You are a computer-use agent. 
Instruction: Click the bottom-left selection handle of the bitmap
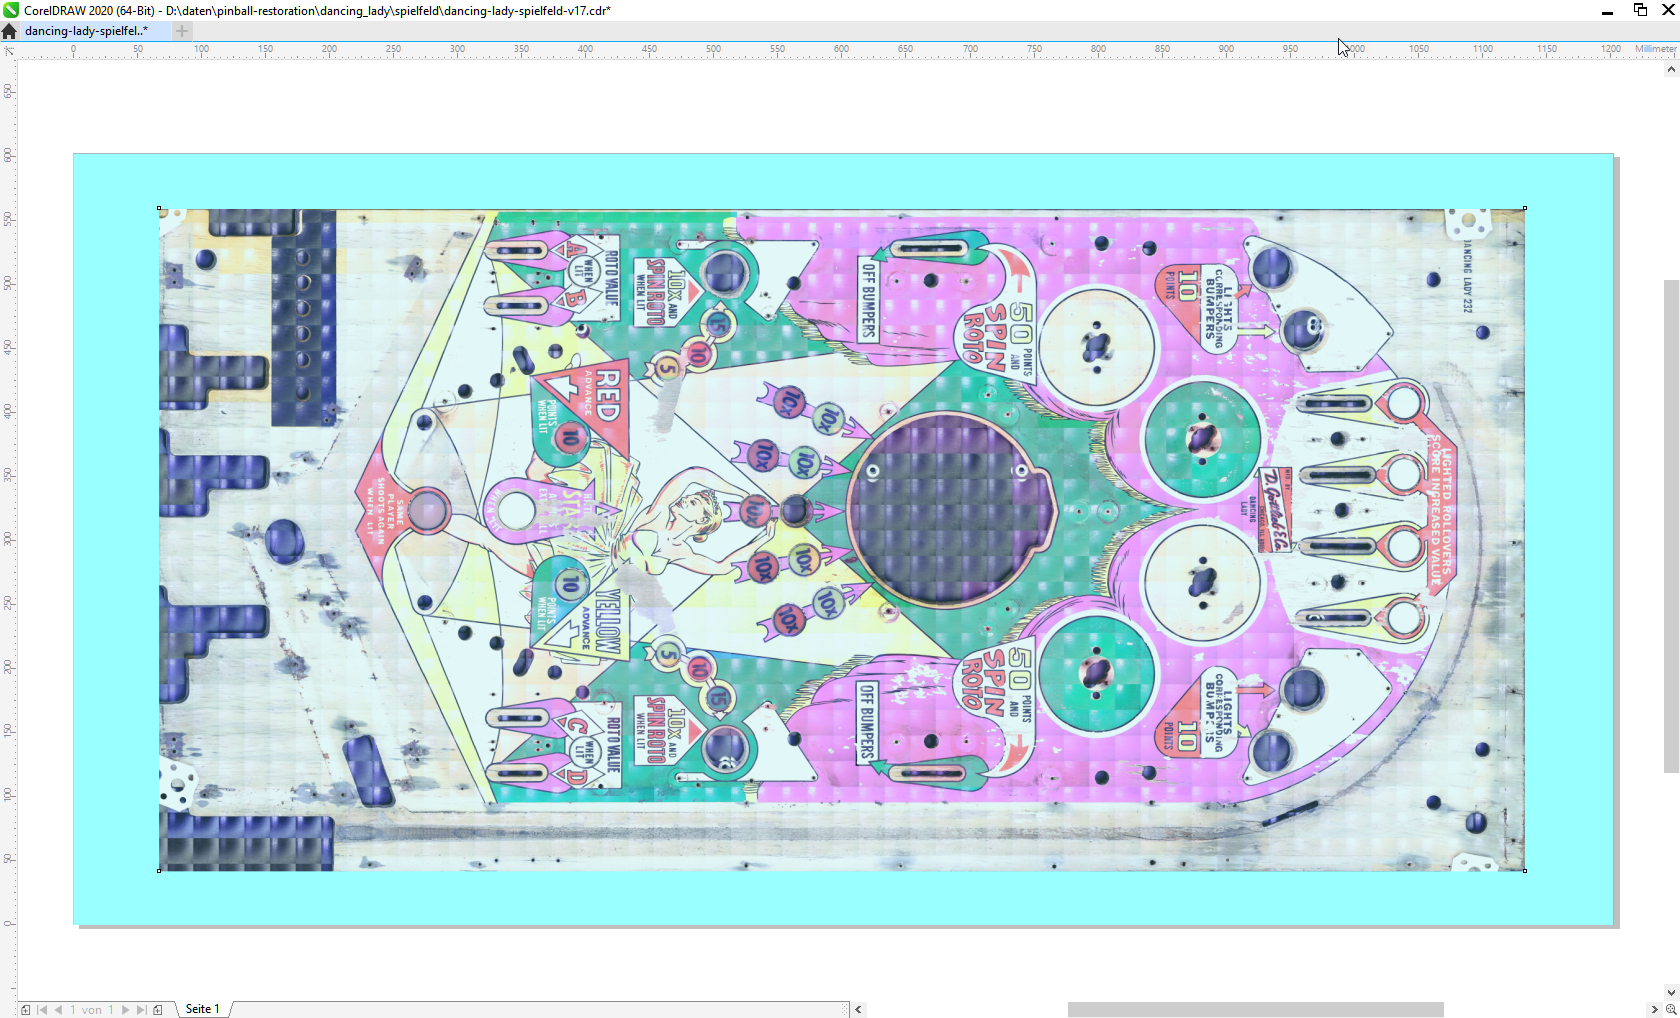160,871
